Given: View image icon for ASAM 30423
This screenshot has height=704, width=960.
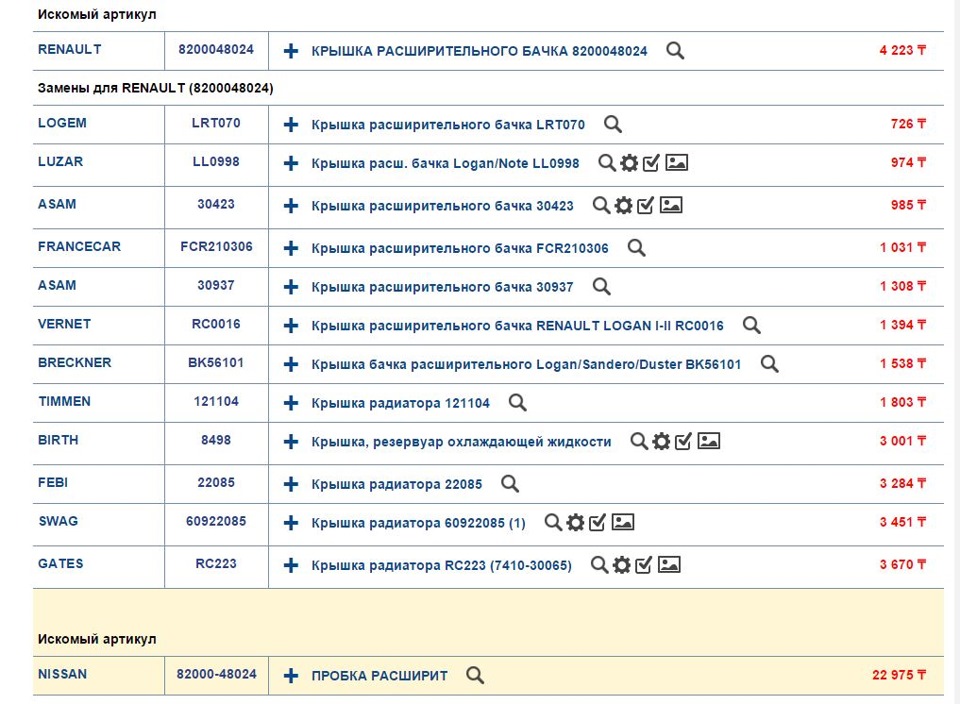Looking at the screenshot, I should point(671,204).
